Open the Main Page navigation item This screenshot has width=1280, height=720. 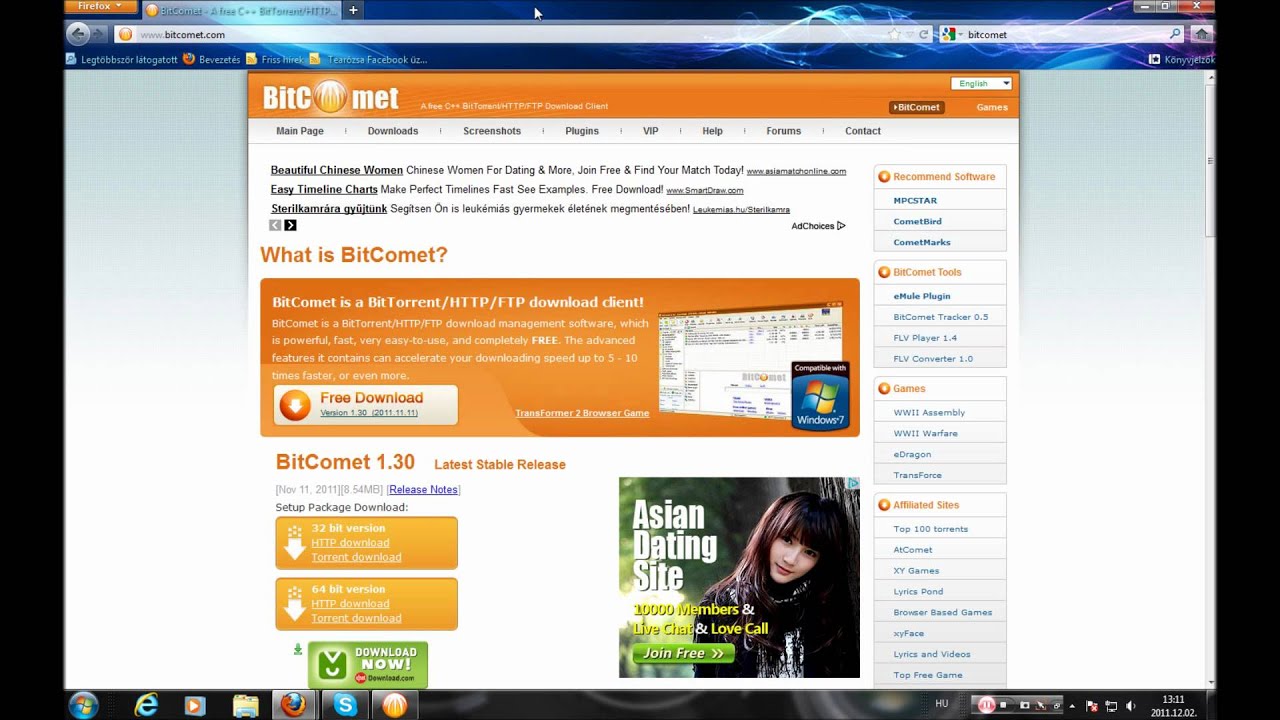(x=300, y=131)
